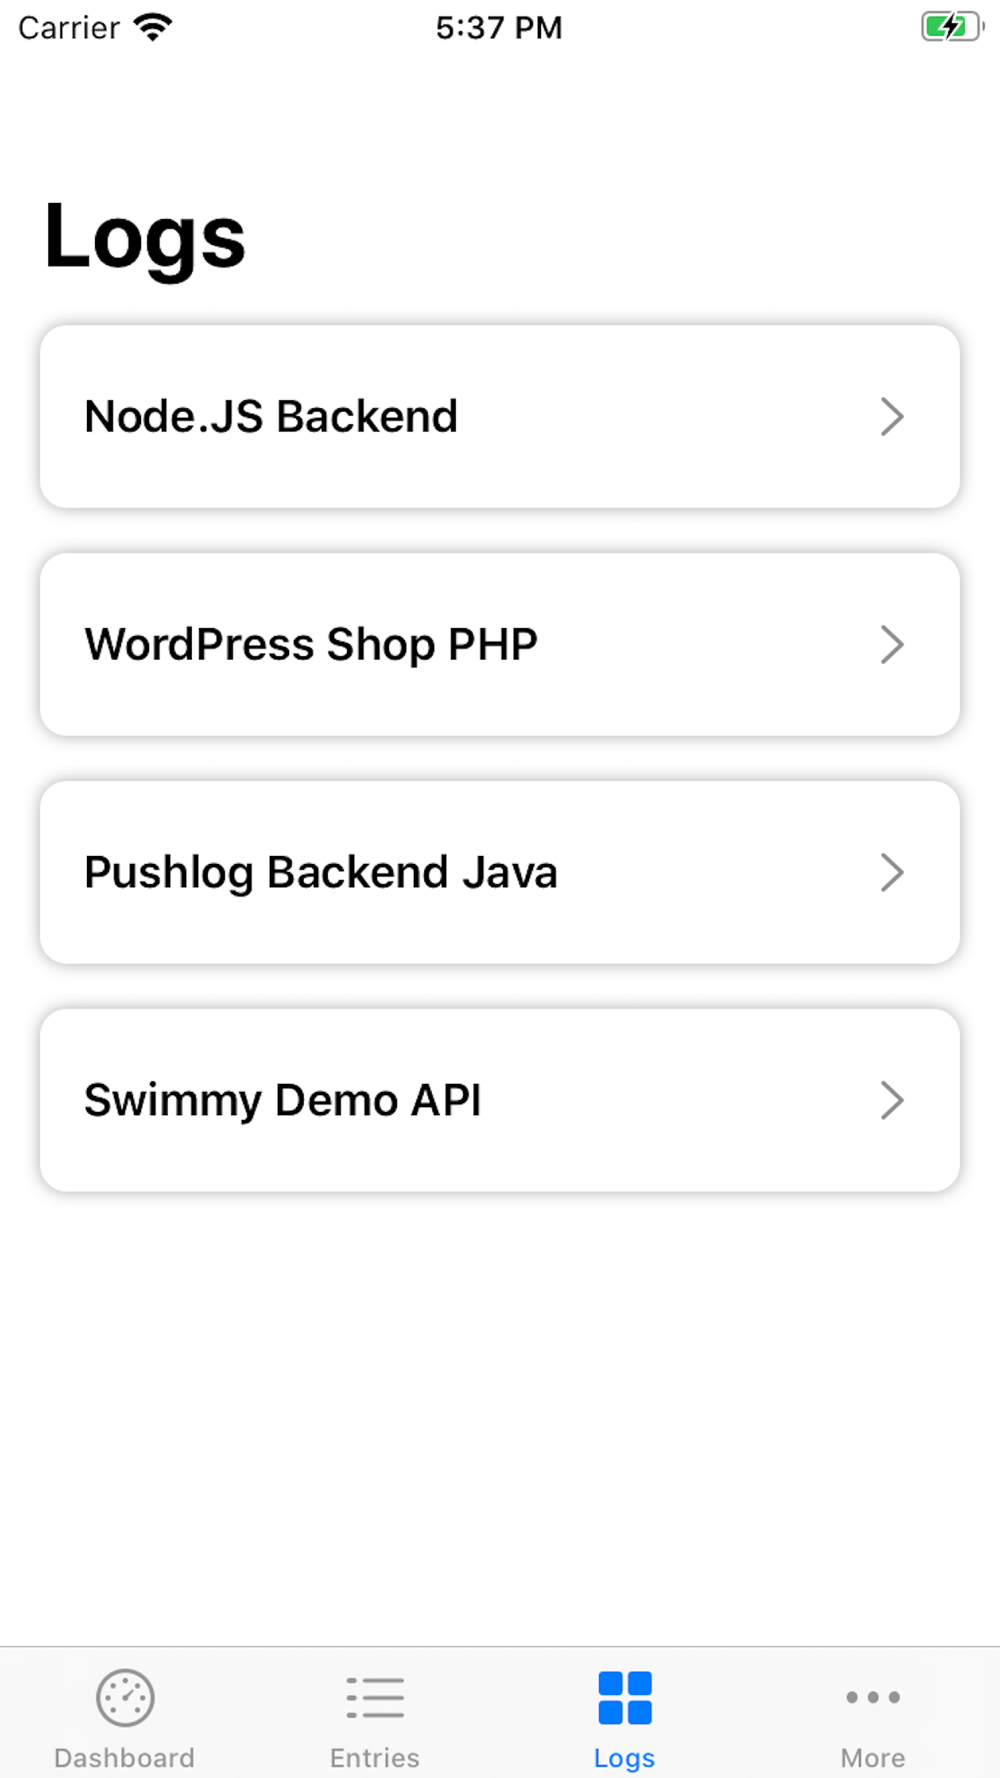Image resolution: width=1000 pixels, height=1778 pixels.
Task: Expand the Node.JS Backend chevron
Action: coord(892,417)
